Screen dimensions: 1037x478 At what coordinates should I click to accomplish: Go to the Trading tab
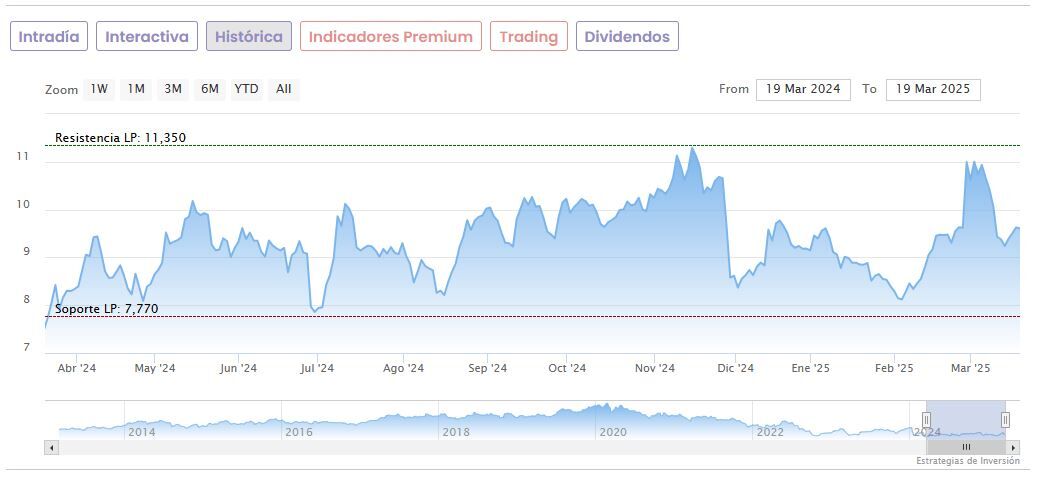click(x=528, y=37)
